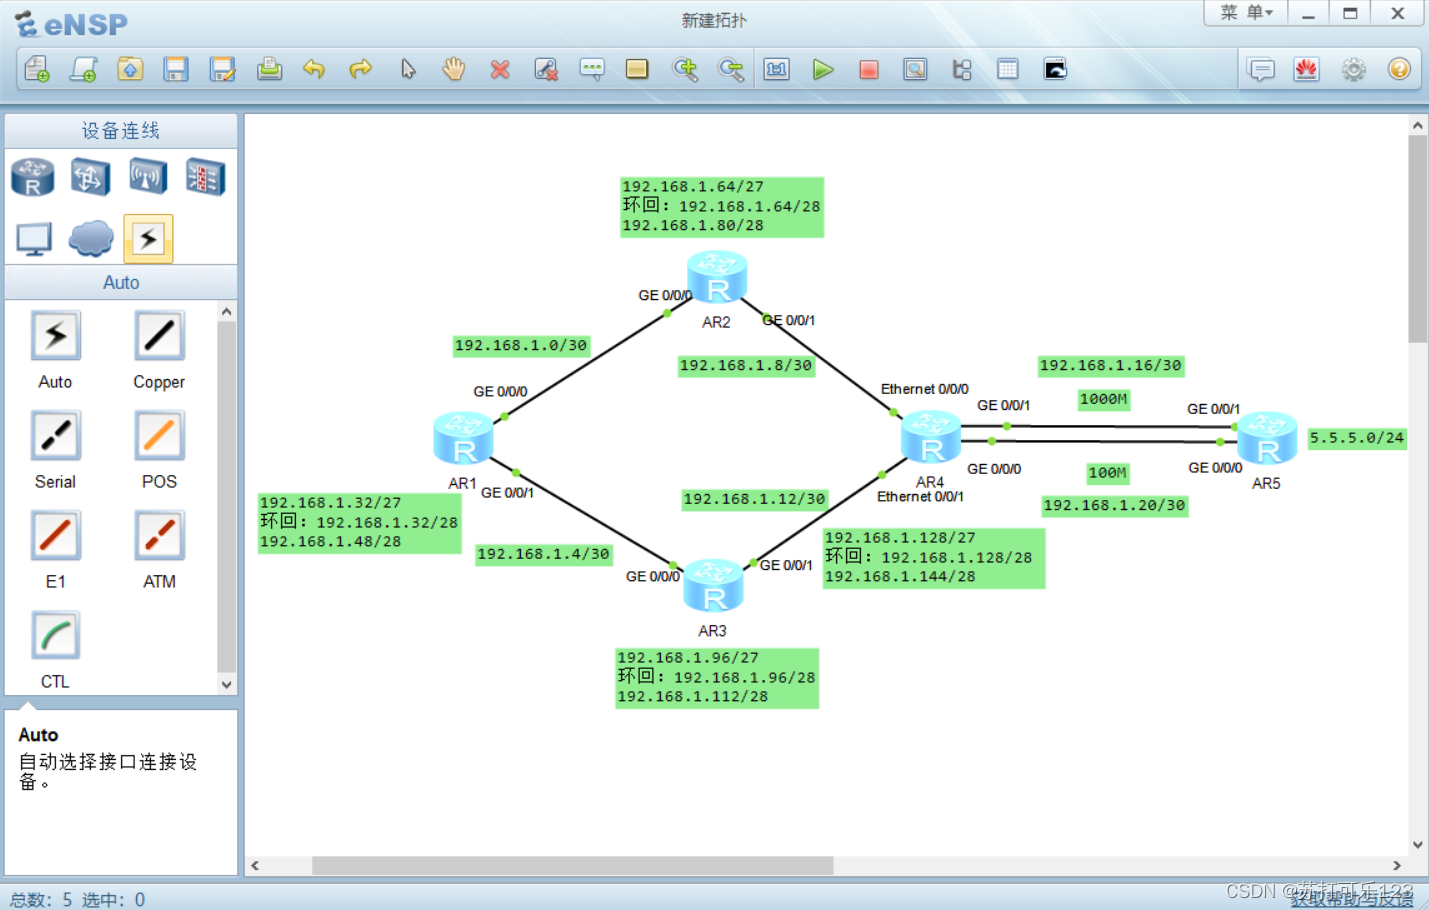
Task: Select the highlighted connection lines category icon
Action: pyautogui.click(x=148, y=238)
